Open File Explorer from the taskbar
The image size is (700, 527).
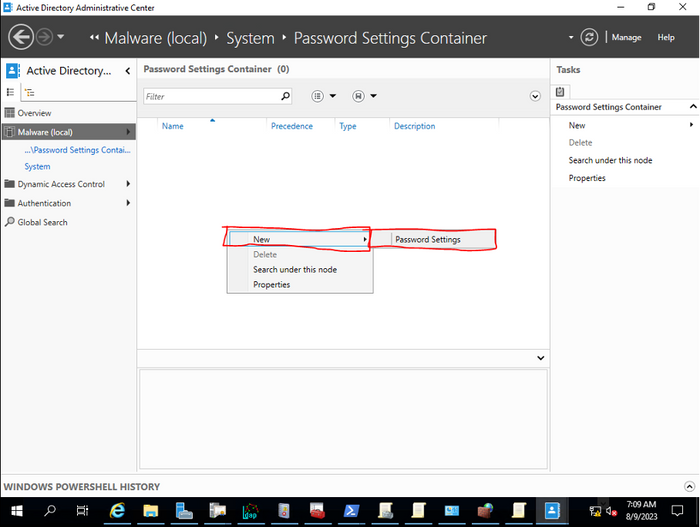tap(150, 510)
